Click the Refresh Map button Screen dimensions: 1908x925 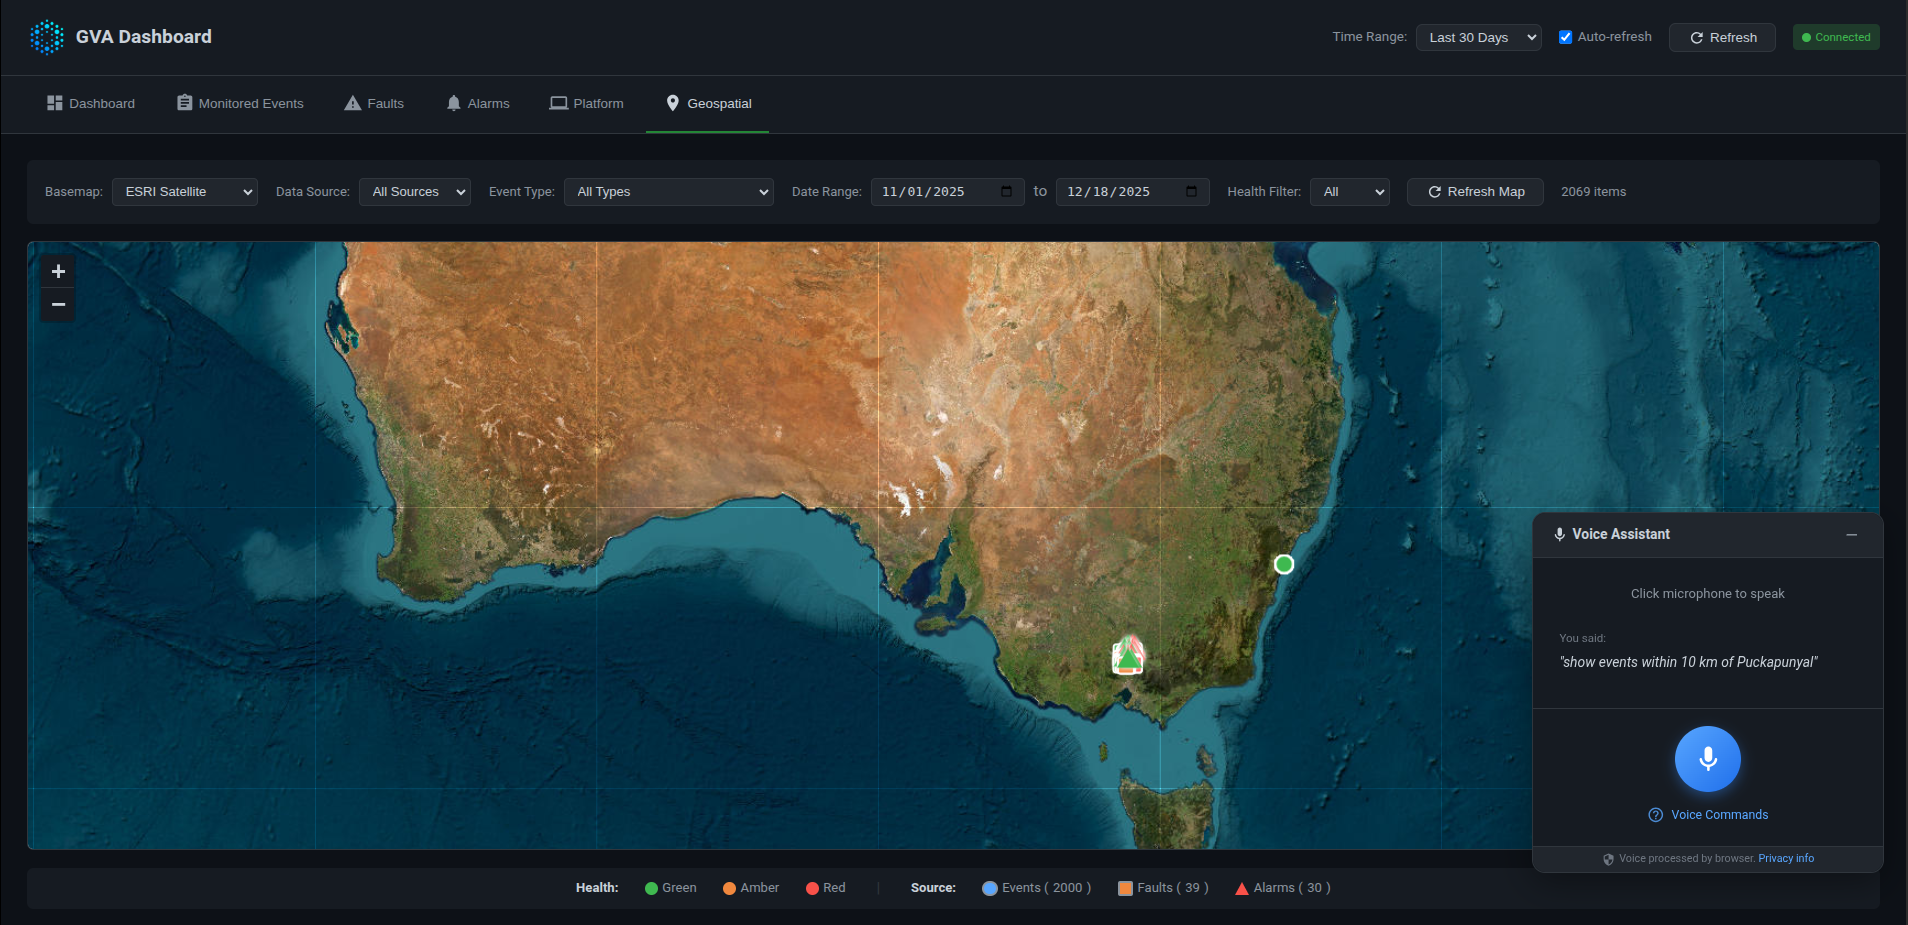pos(1475,192)
